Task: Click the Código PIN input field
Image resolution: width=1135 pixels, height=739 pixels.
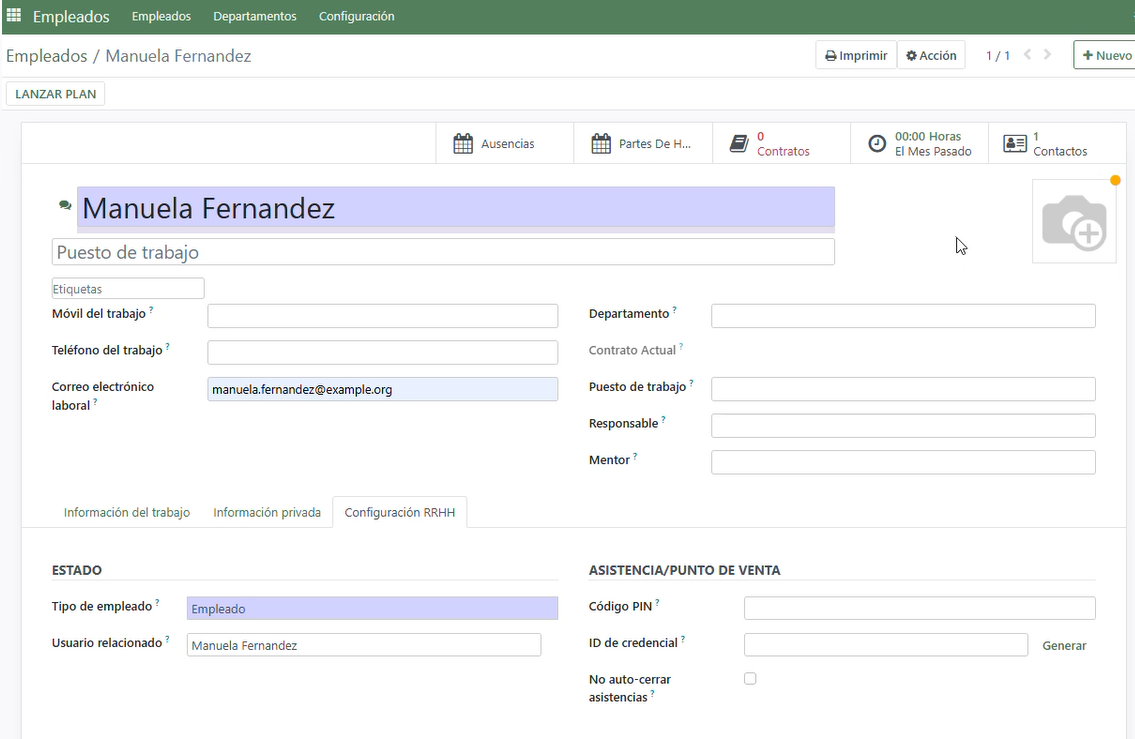Action: [919, 608]
